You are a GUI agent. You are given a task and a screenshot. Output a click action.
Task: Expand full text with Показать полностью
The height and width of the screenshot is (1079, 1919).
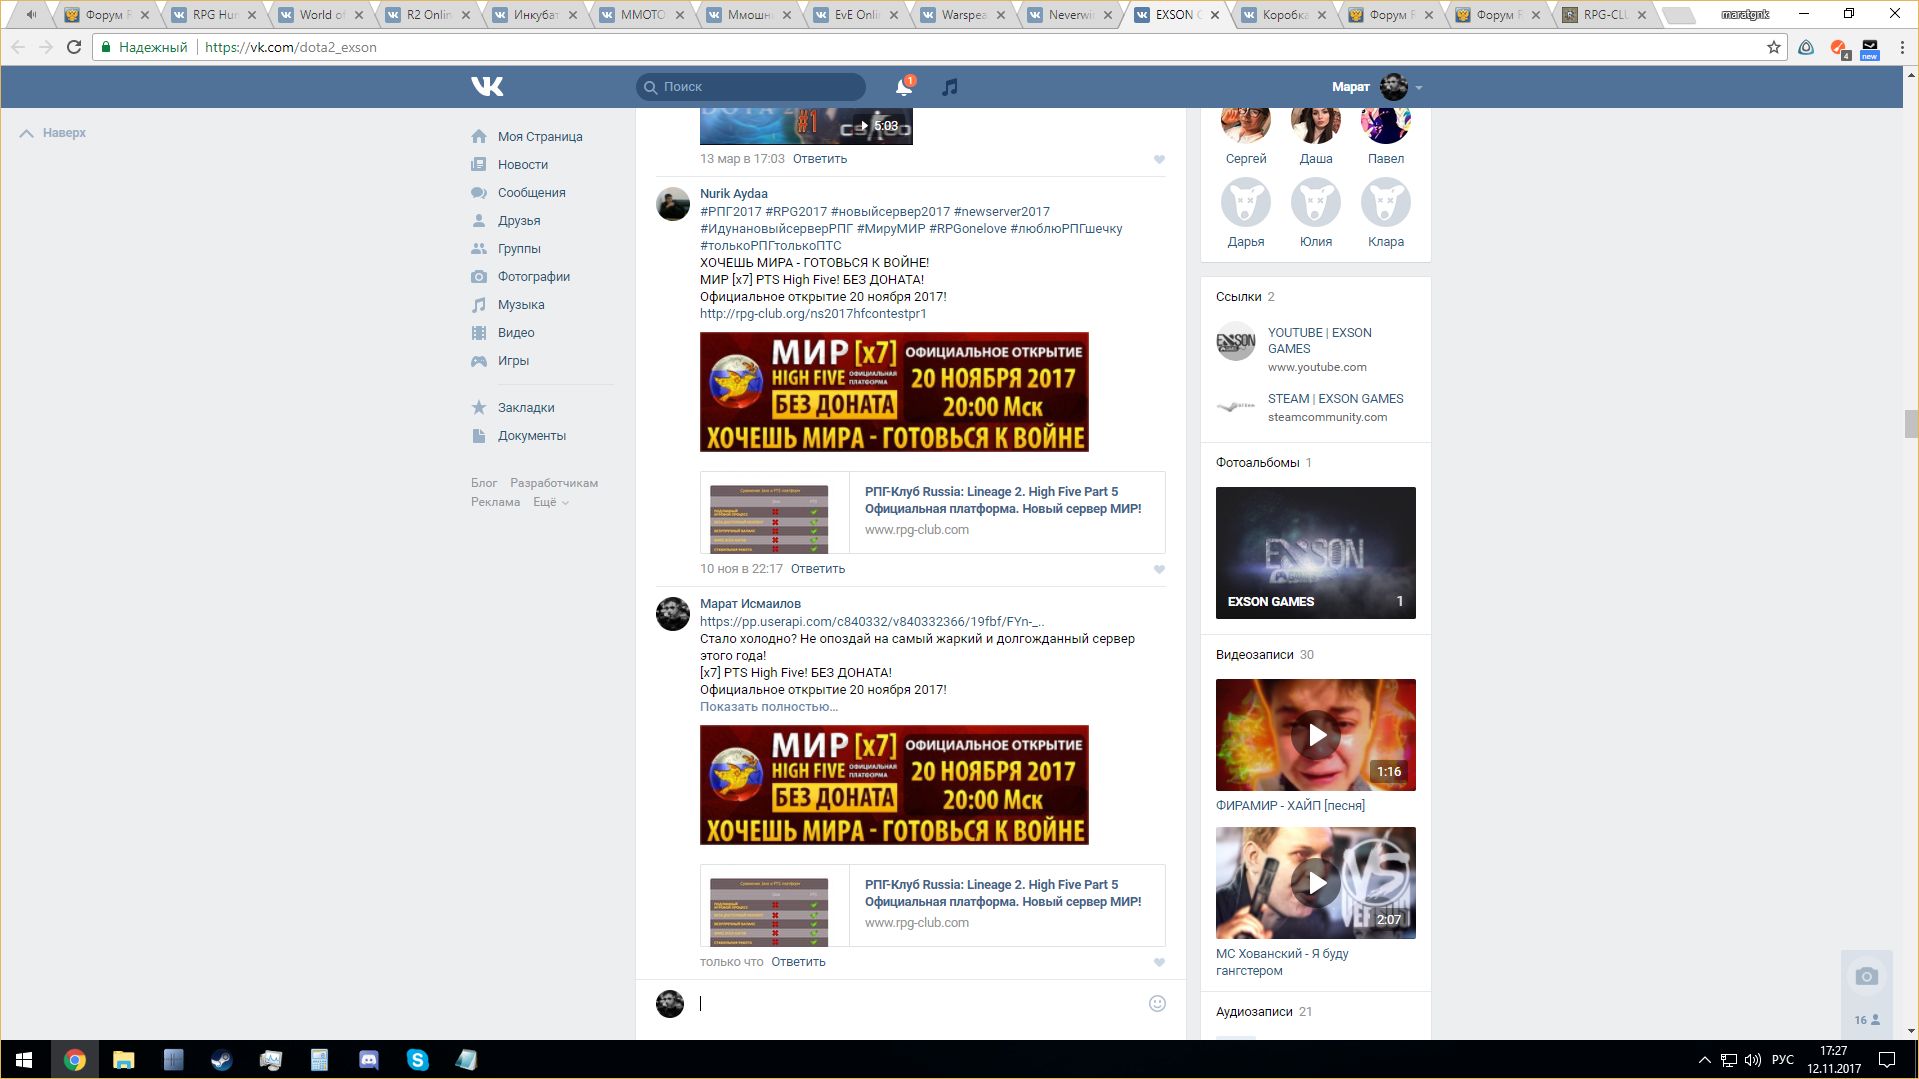[768, 707]
